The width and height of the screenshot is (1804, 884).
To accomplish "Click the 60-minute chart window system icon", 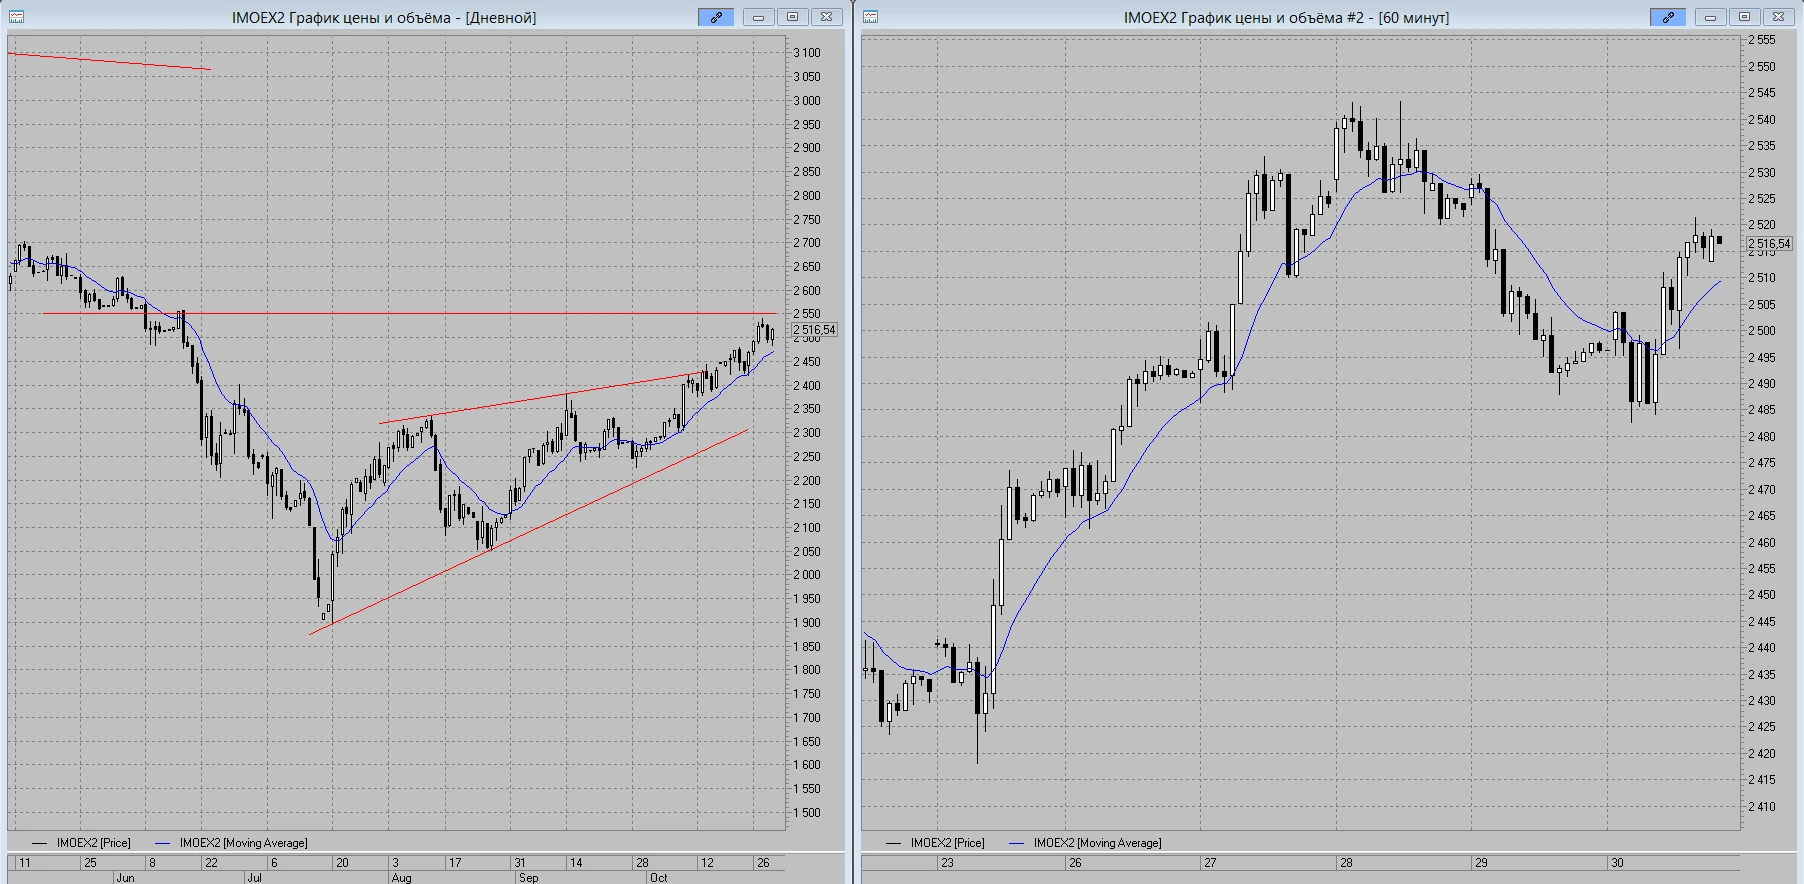I will click(871, 17).
